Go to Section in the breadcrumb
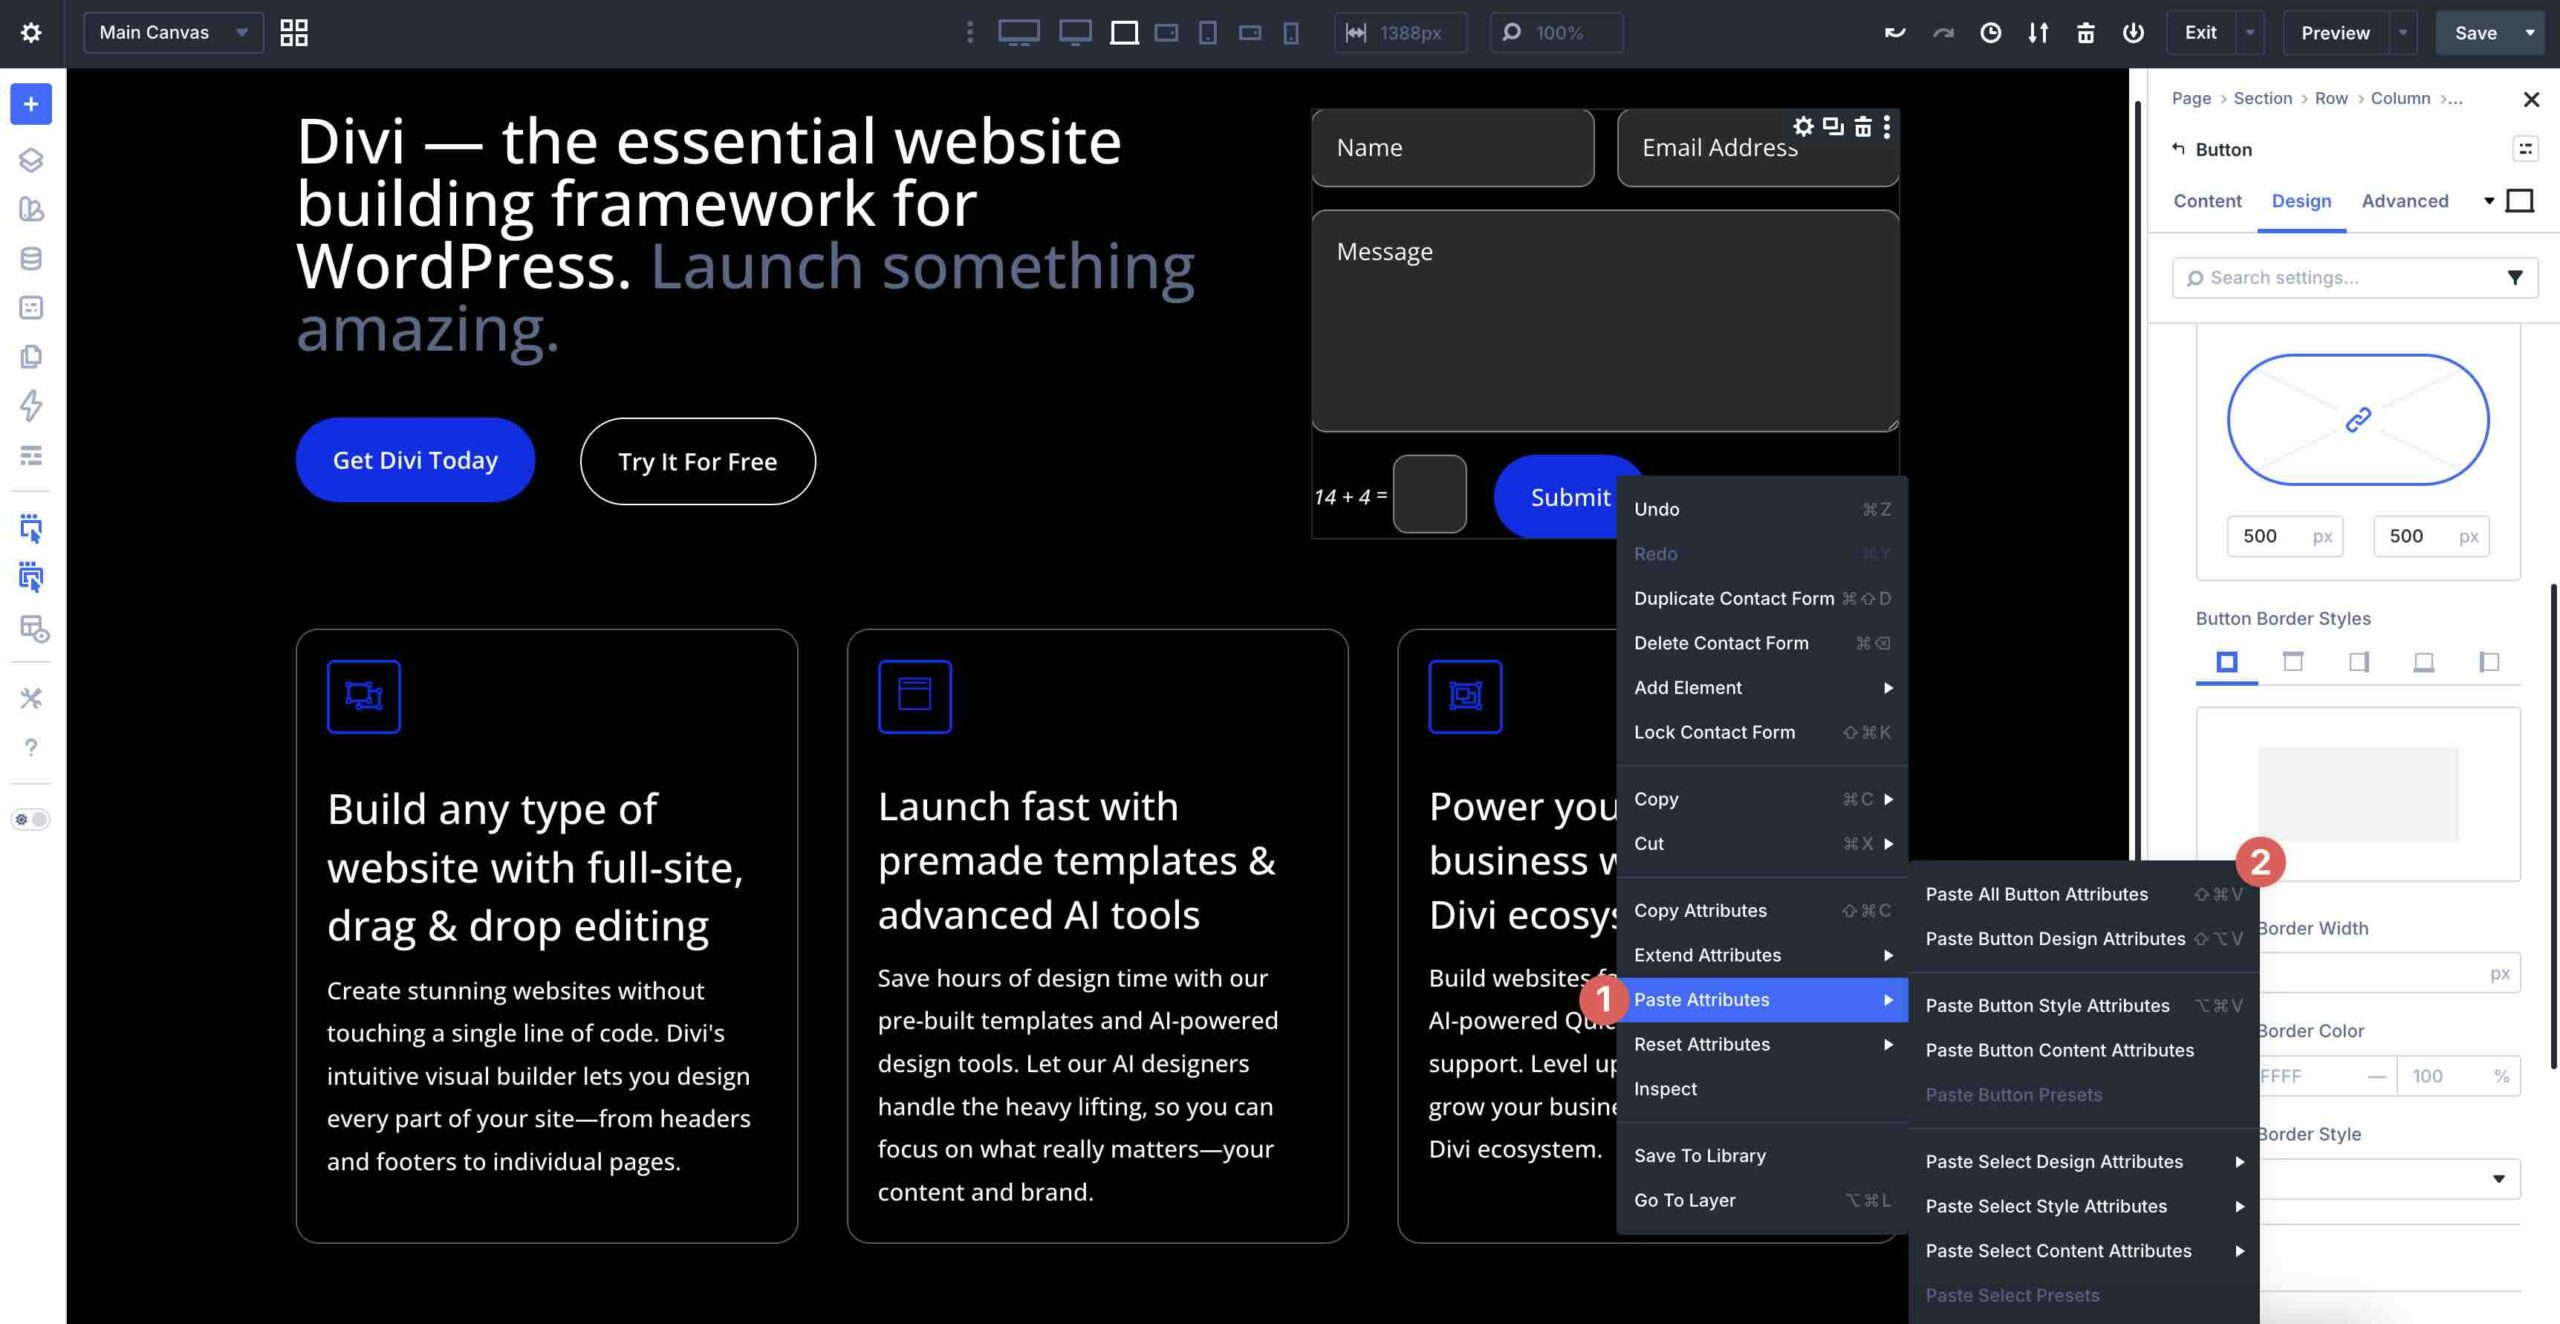2560x1324 pixels. (2262, 98)
